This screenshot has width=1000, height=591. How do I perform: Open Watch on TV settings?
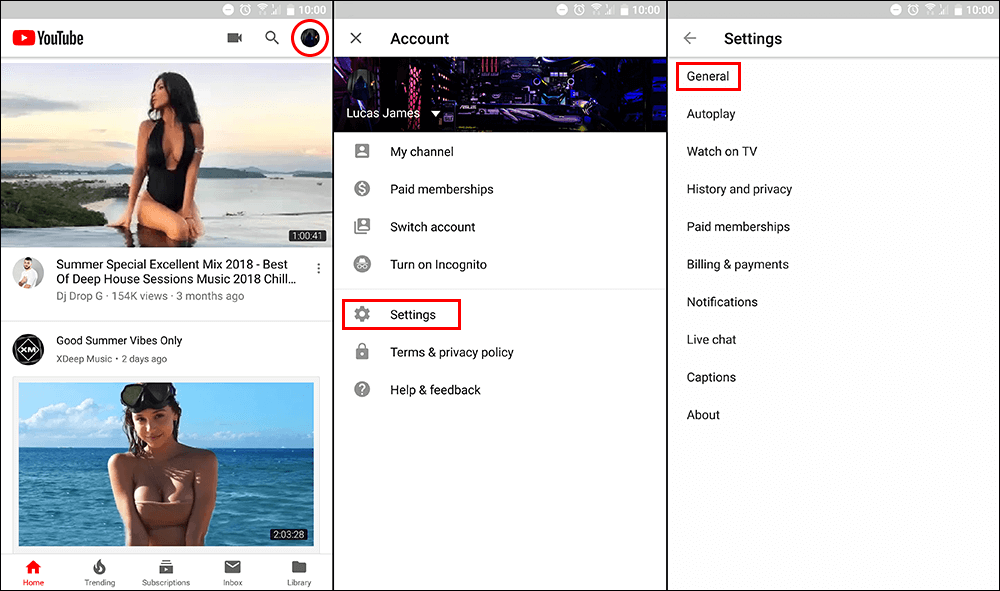point(722,152)
